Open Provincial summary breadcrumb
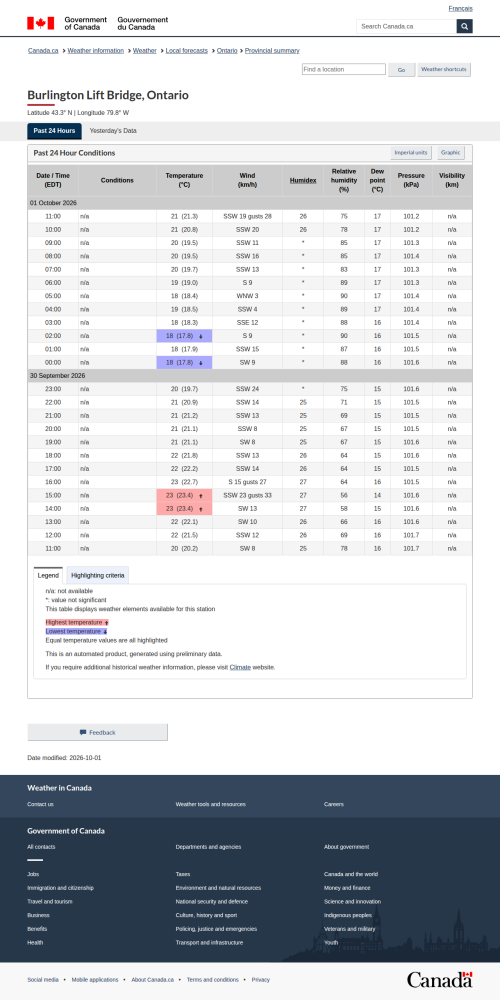 pyautogui.click(x=272, y=50)
